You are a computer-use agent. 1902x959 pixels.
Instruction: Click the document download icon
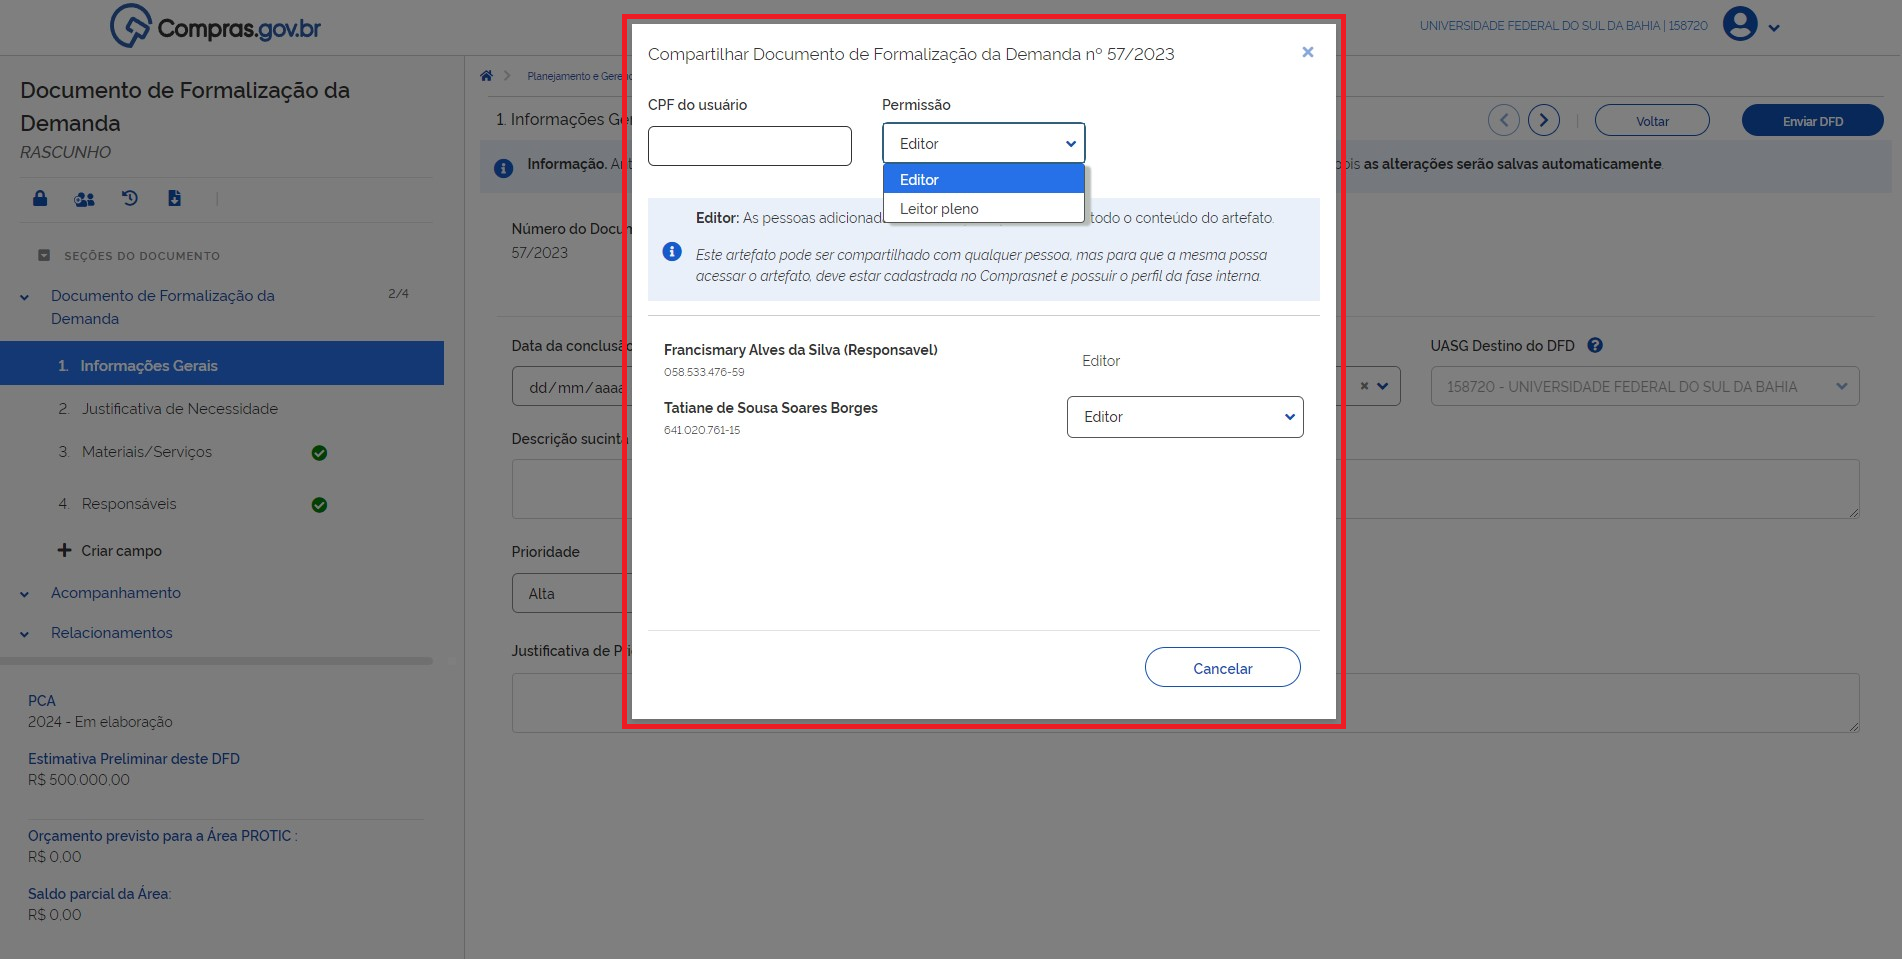175,198
